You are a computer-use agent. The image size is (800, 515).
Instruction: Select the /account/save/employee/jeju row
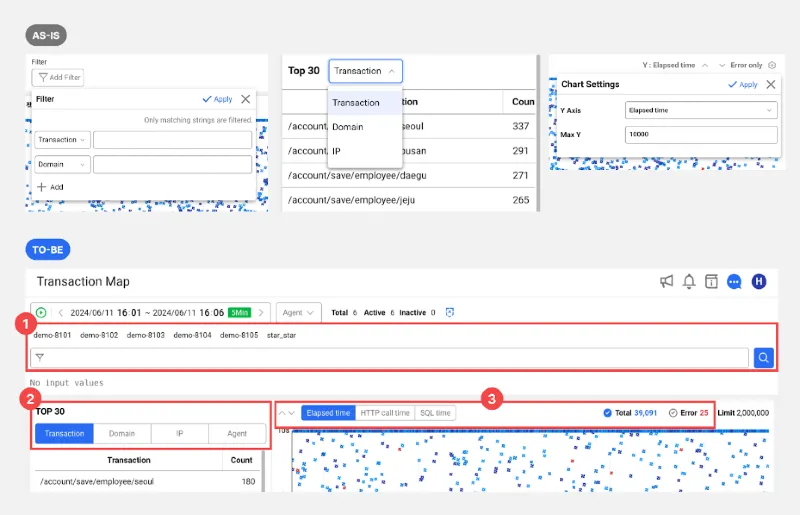tap(409, 200)
